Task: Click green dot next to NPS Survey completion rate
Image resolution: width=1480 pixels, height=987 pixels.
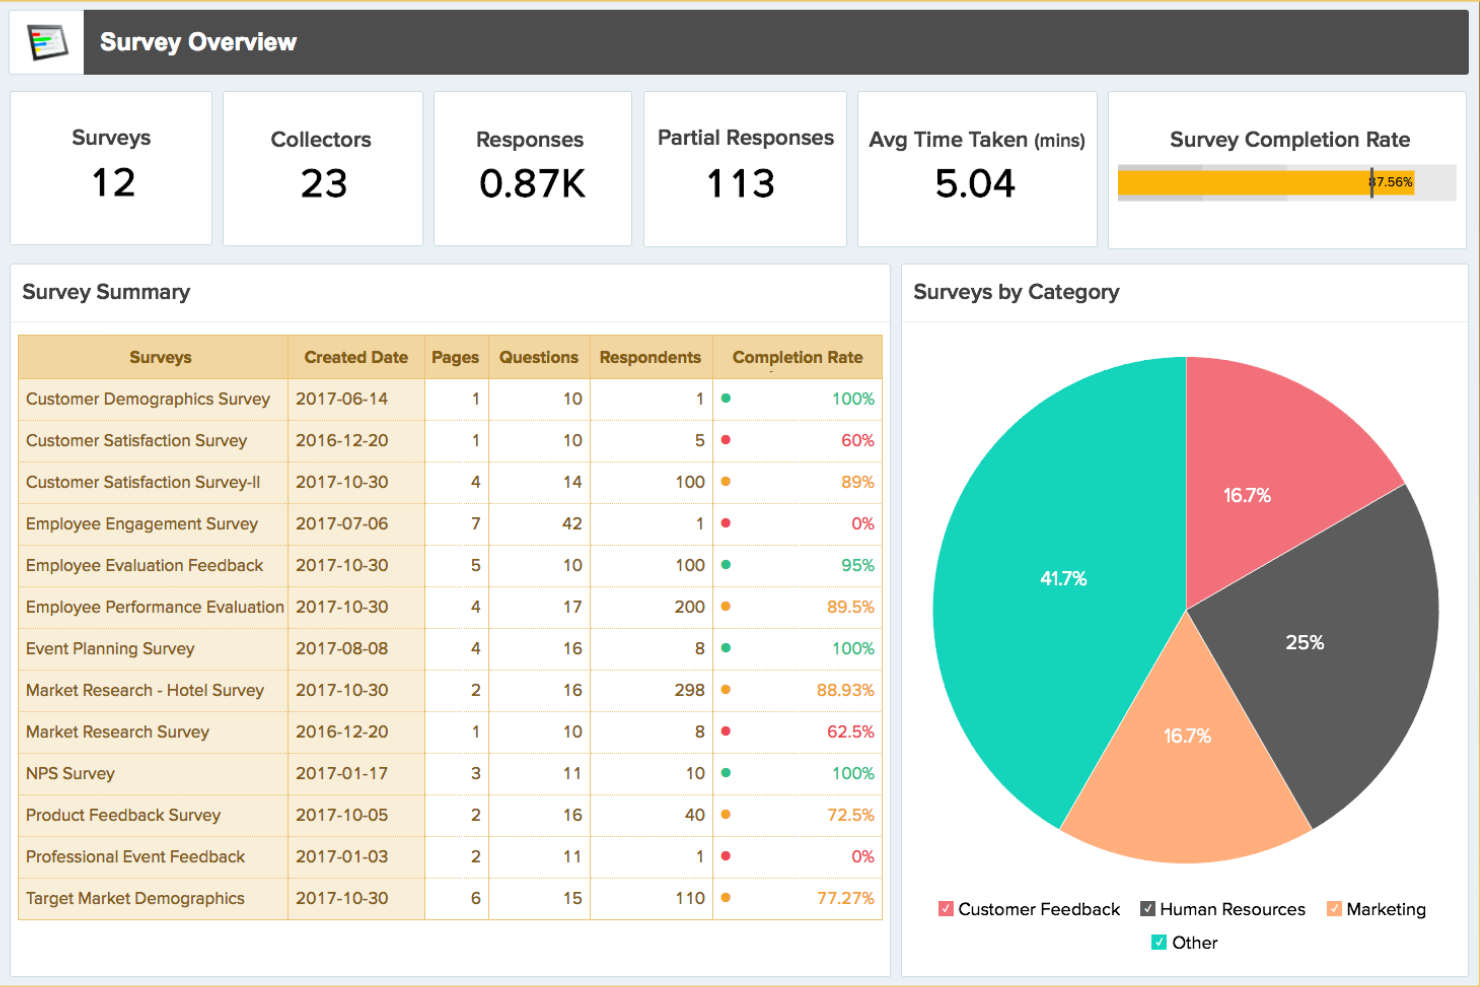Action: 724,773
